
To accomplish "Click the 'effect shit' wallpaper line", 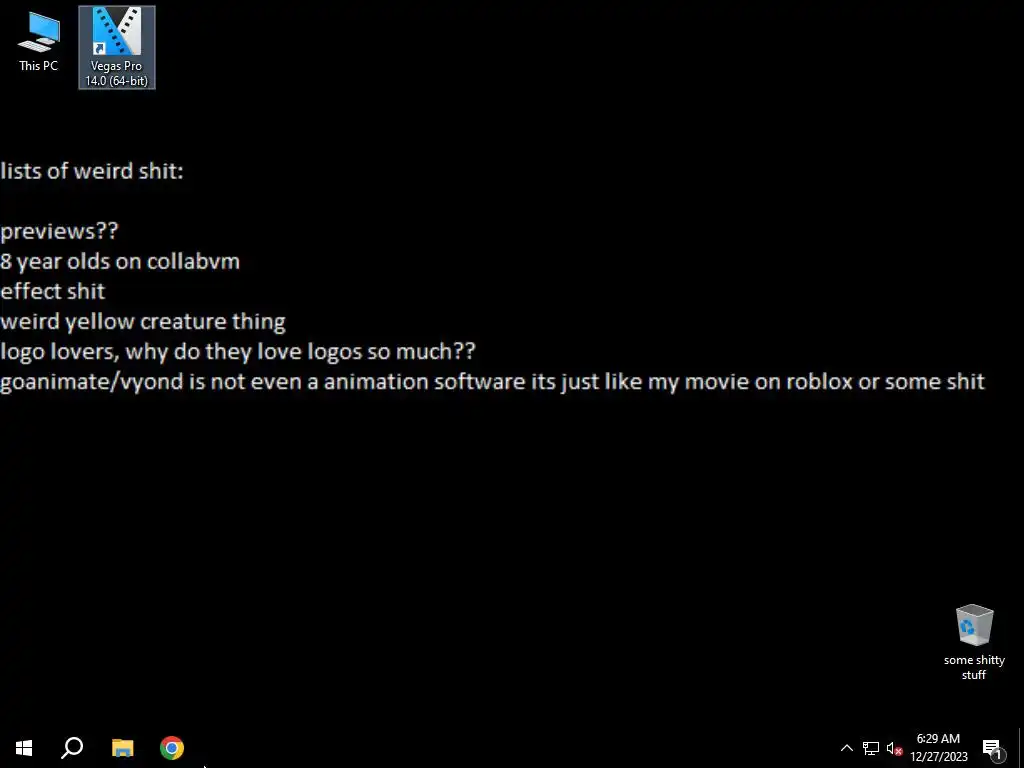I will [52, 291].
